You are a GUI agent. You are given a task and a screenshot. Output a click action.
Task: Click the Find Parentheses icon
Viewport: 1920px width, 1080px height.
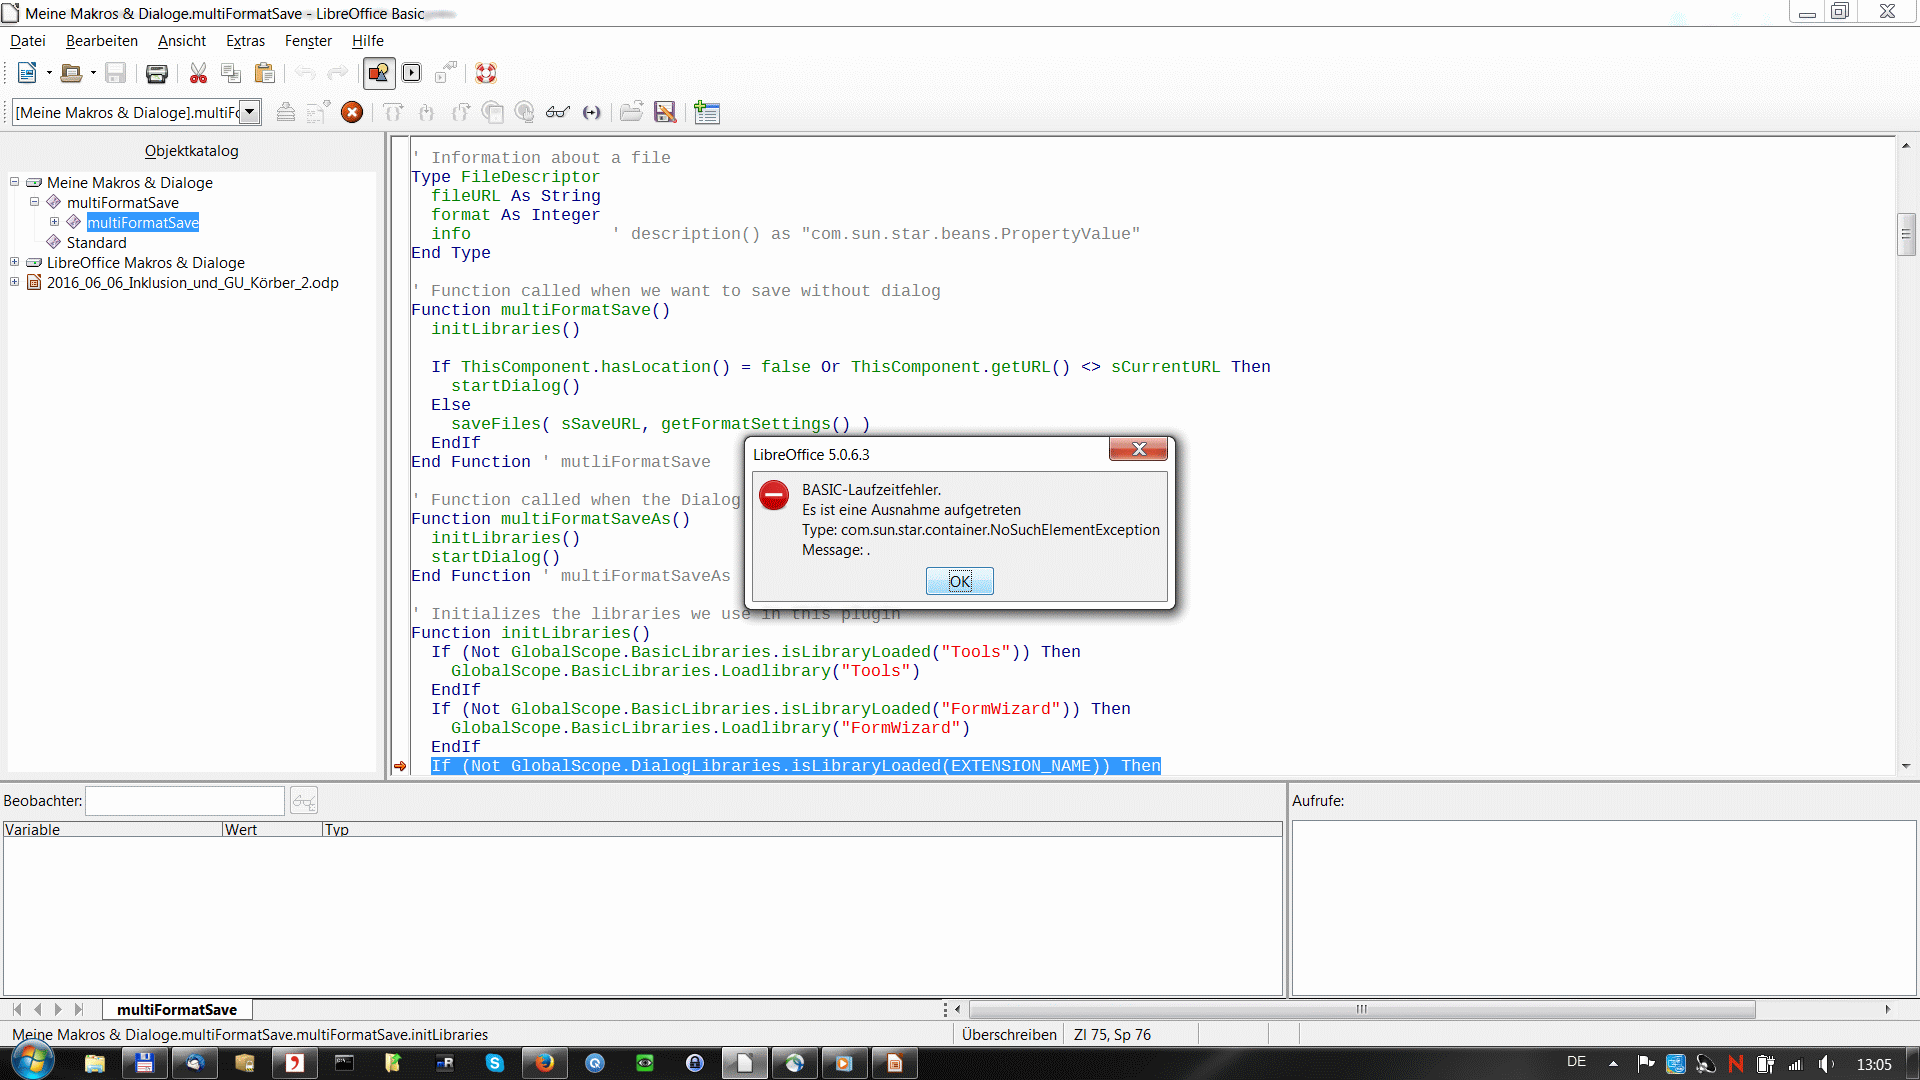[x=592, y=112]
